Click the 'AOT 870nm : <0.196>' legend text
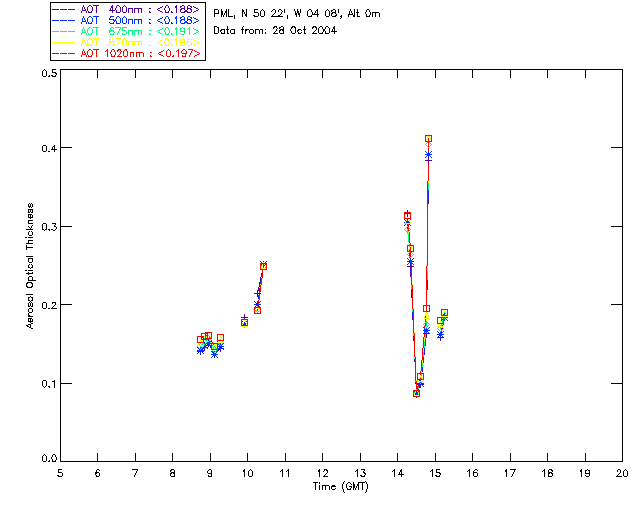The image size is (640, 512). click(140, 42)
